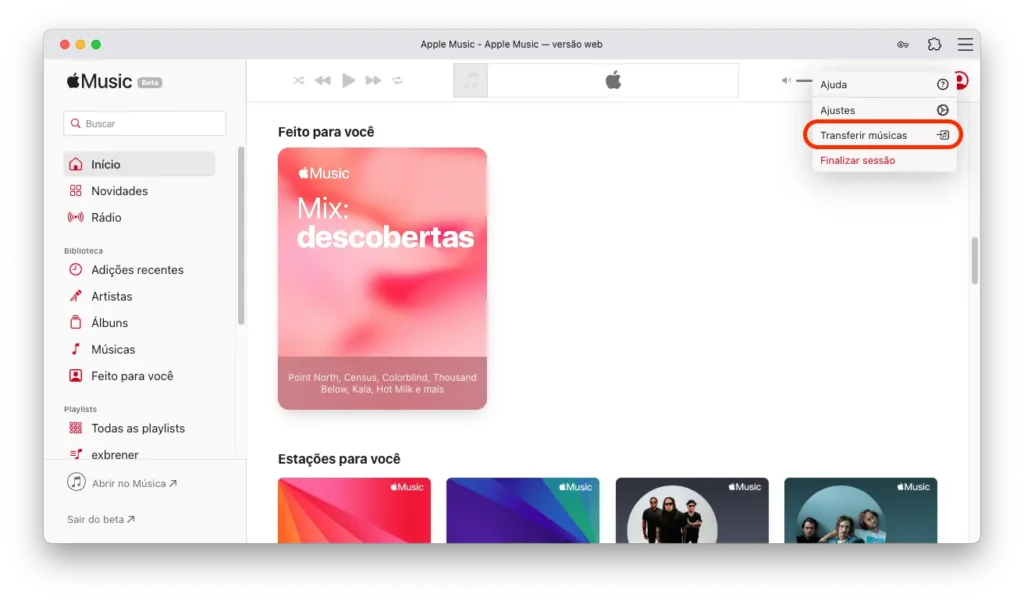The height and width of the screenshot is (601, 1024).
Task: Click the volume speaker icon
Action: click(x=786, y=81)
